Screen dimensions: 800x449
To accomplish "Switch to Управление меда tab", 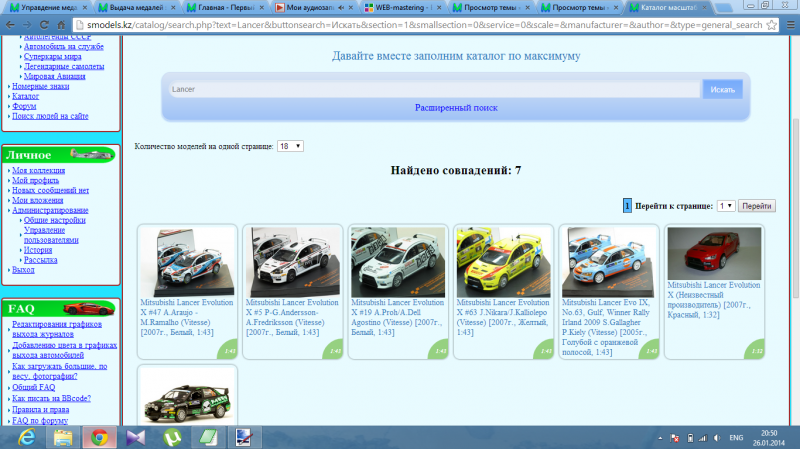I will 48,8.
